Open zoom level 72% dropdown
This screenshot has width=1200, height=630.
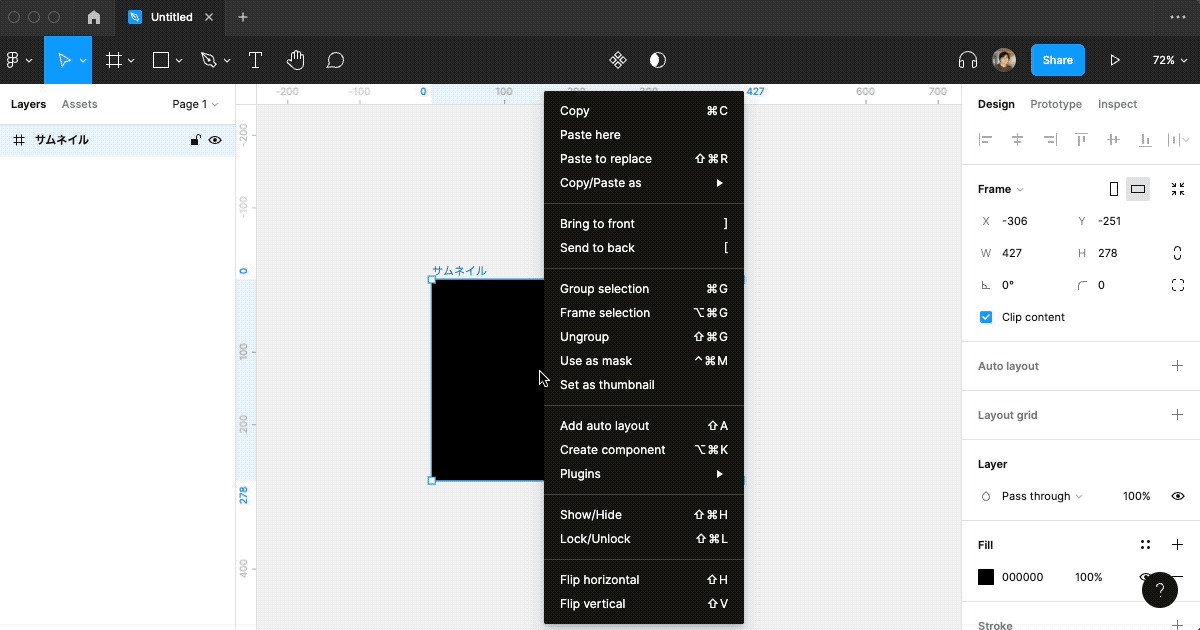pos(1169,60)
